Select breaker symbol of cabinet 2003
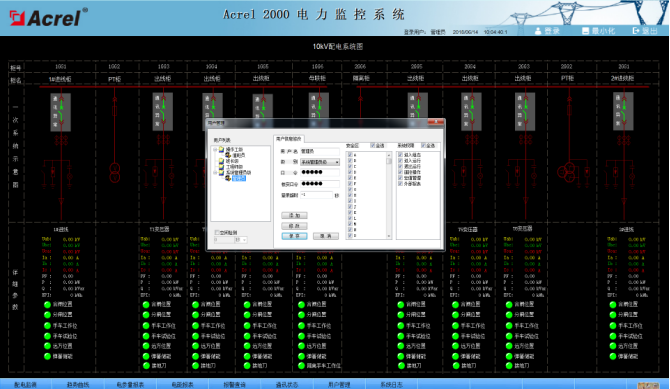This screenshot has width=670, height=389. pos(525,111)
